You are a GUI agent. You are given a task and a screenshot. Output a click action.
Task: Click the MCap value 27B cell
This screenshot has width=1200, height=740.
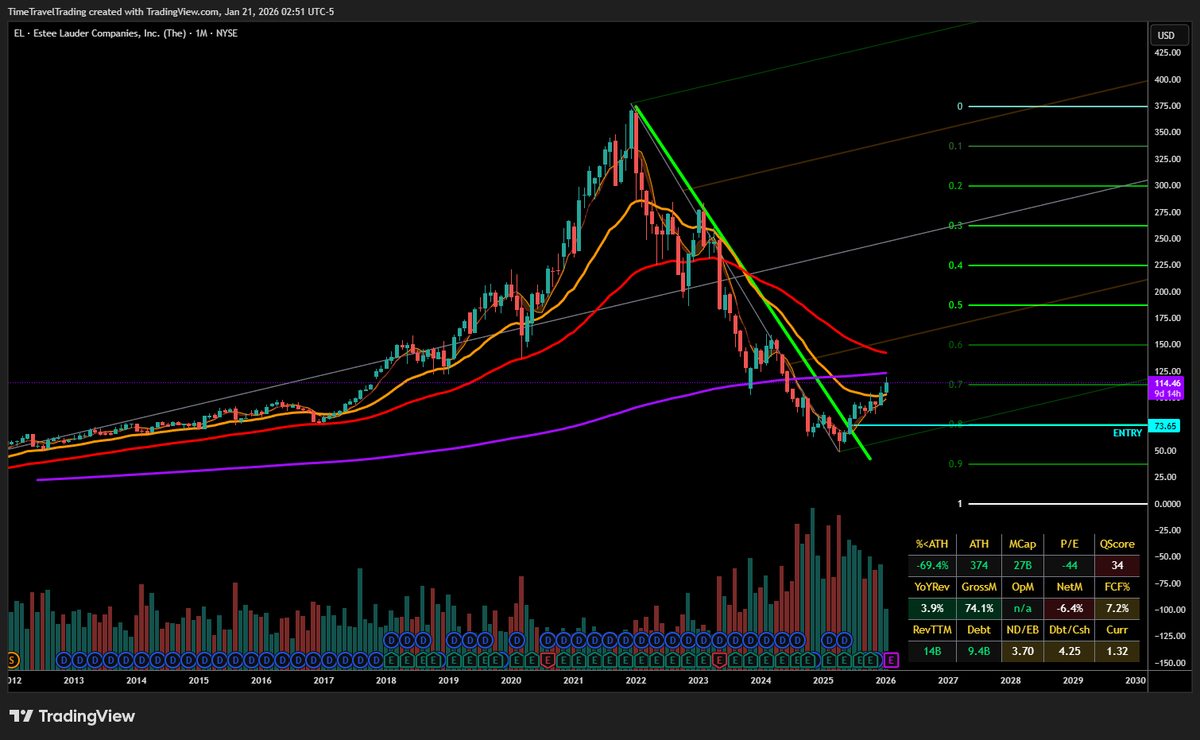pos(1023,567)
